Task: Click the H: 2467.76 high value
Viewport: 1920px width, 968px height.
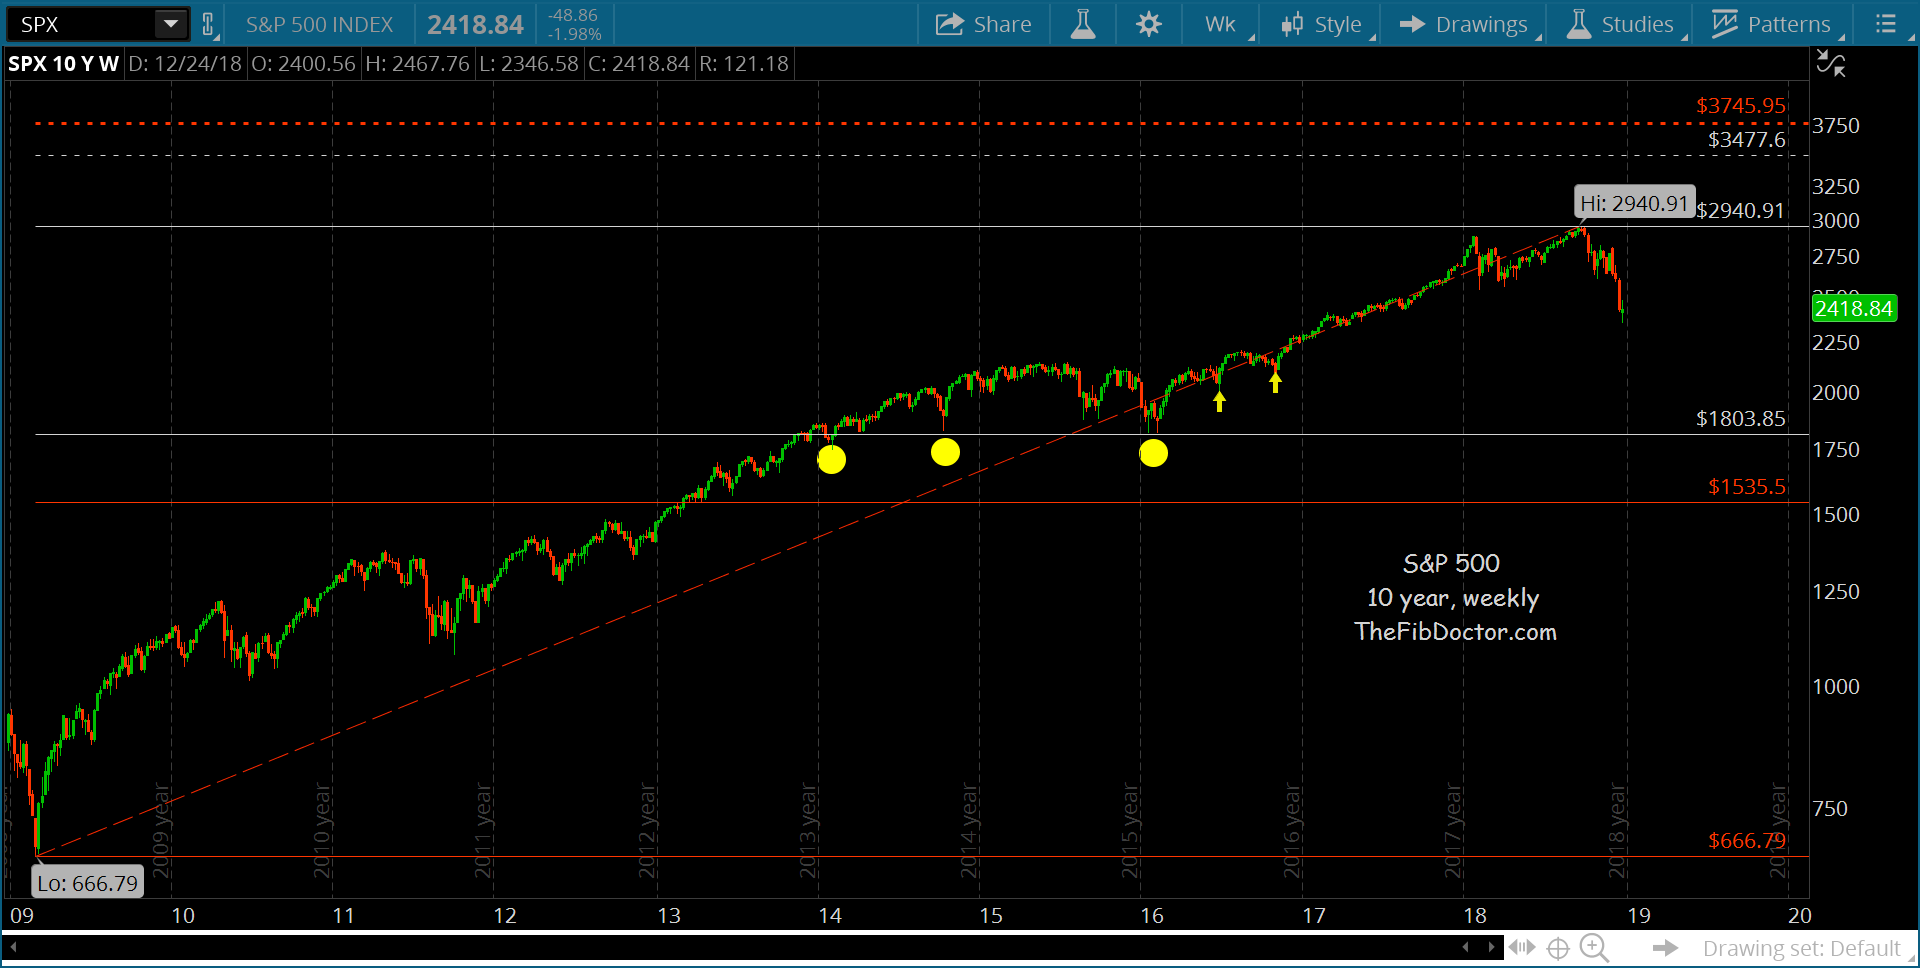Action: [417, 64]
